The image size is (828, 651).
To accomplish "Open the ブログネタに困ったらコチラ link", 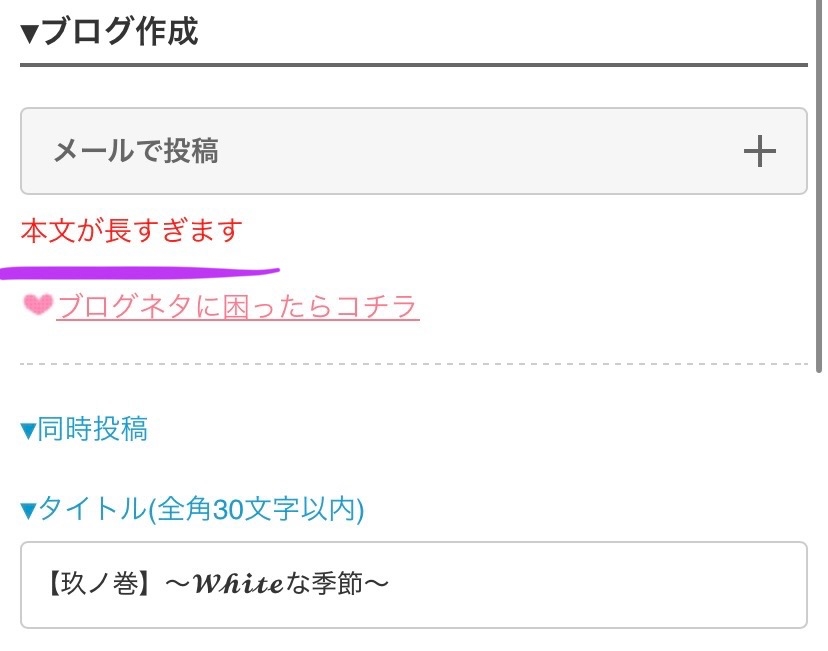I will tap(238, 306).
